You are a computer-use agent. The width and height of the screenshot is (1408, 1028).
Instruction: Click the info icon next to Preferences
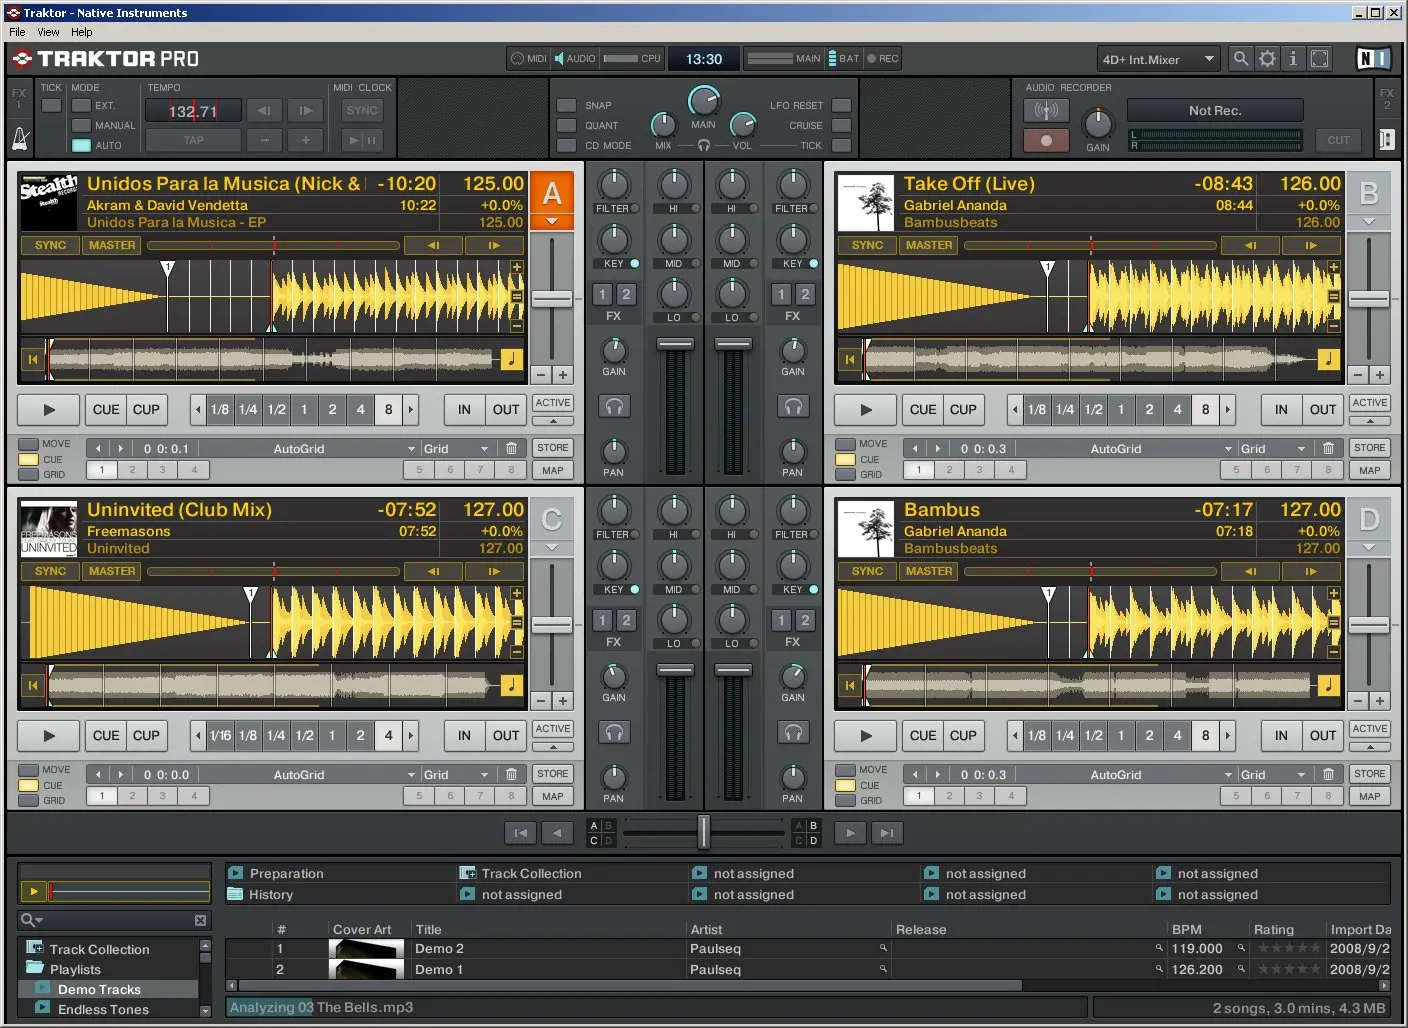click(1293, 58)
